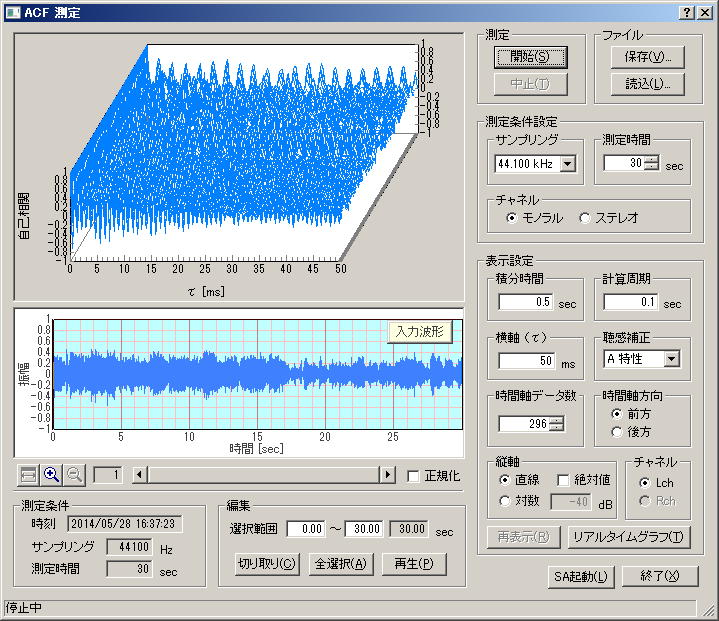Screen dimensions: 719x621
Task: Open the 聴感補正 A 特性 dropdown
Action: point(672,359)
